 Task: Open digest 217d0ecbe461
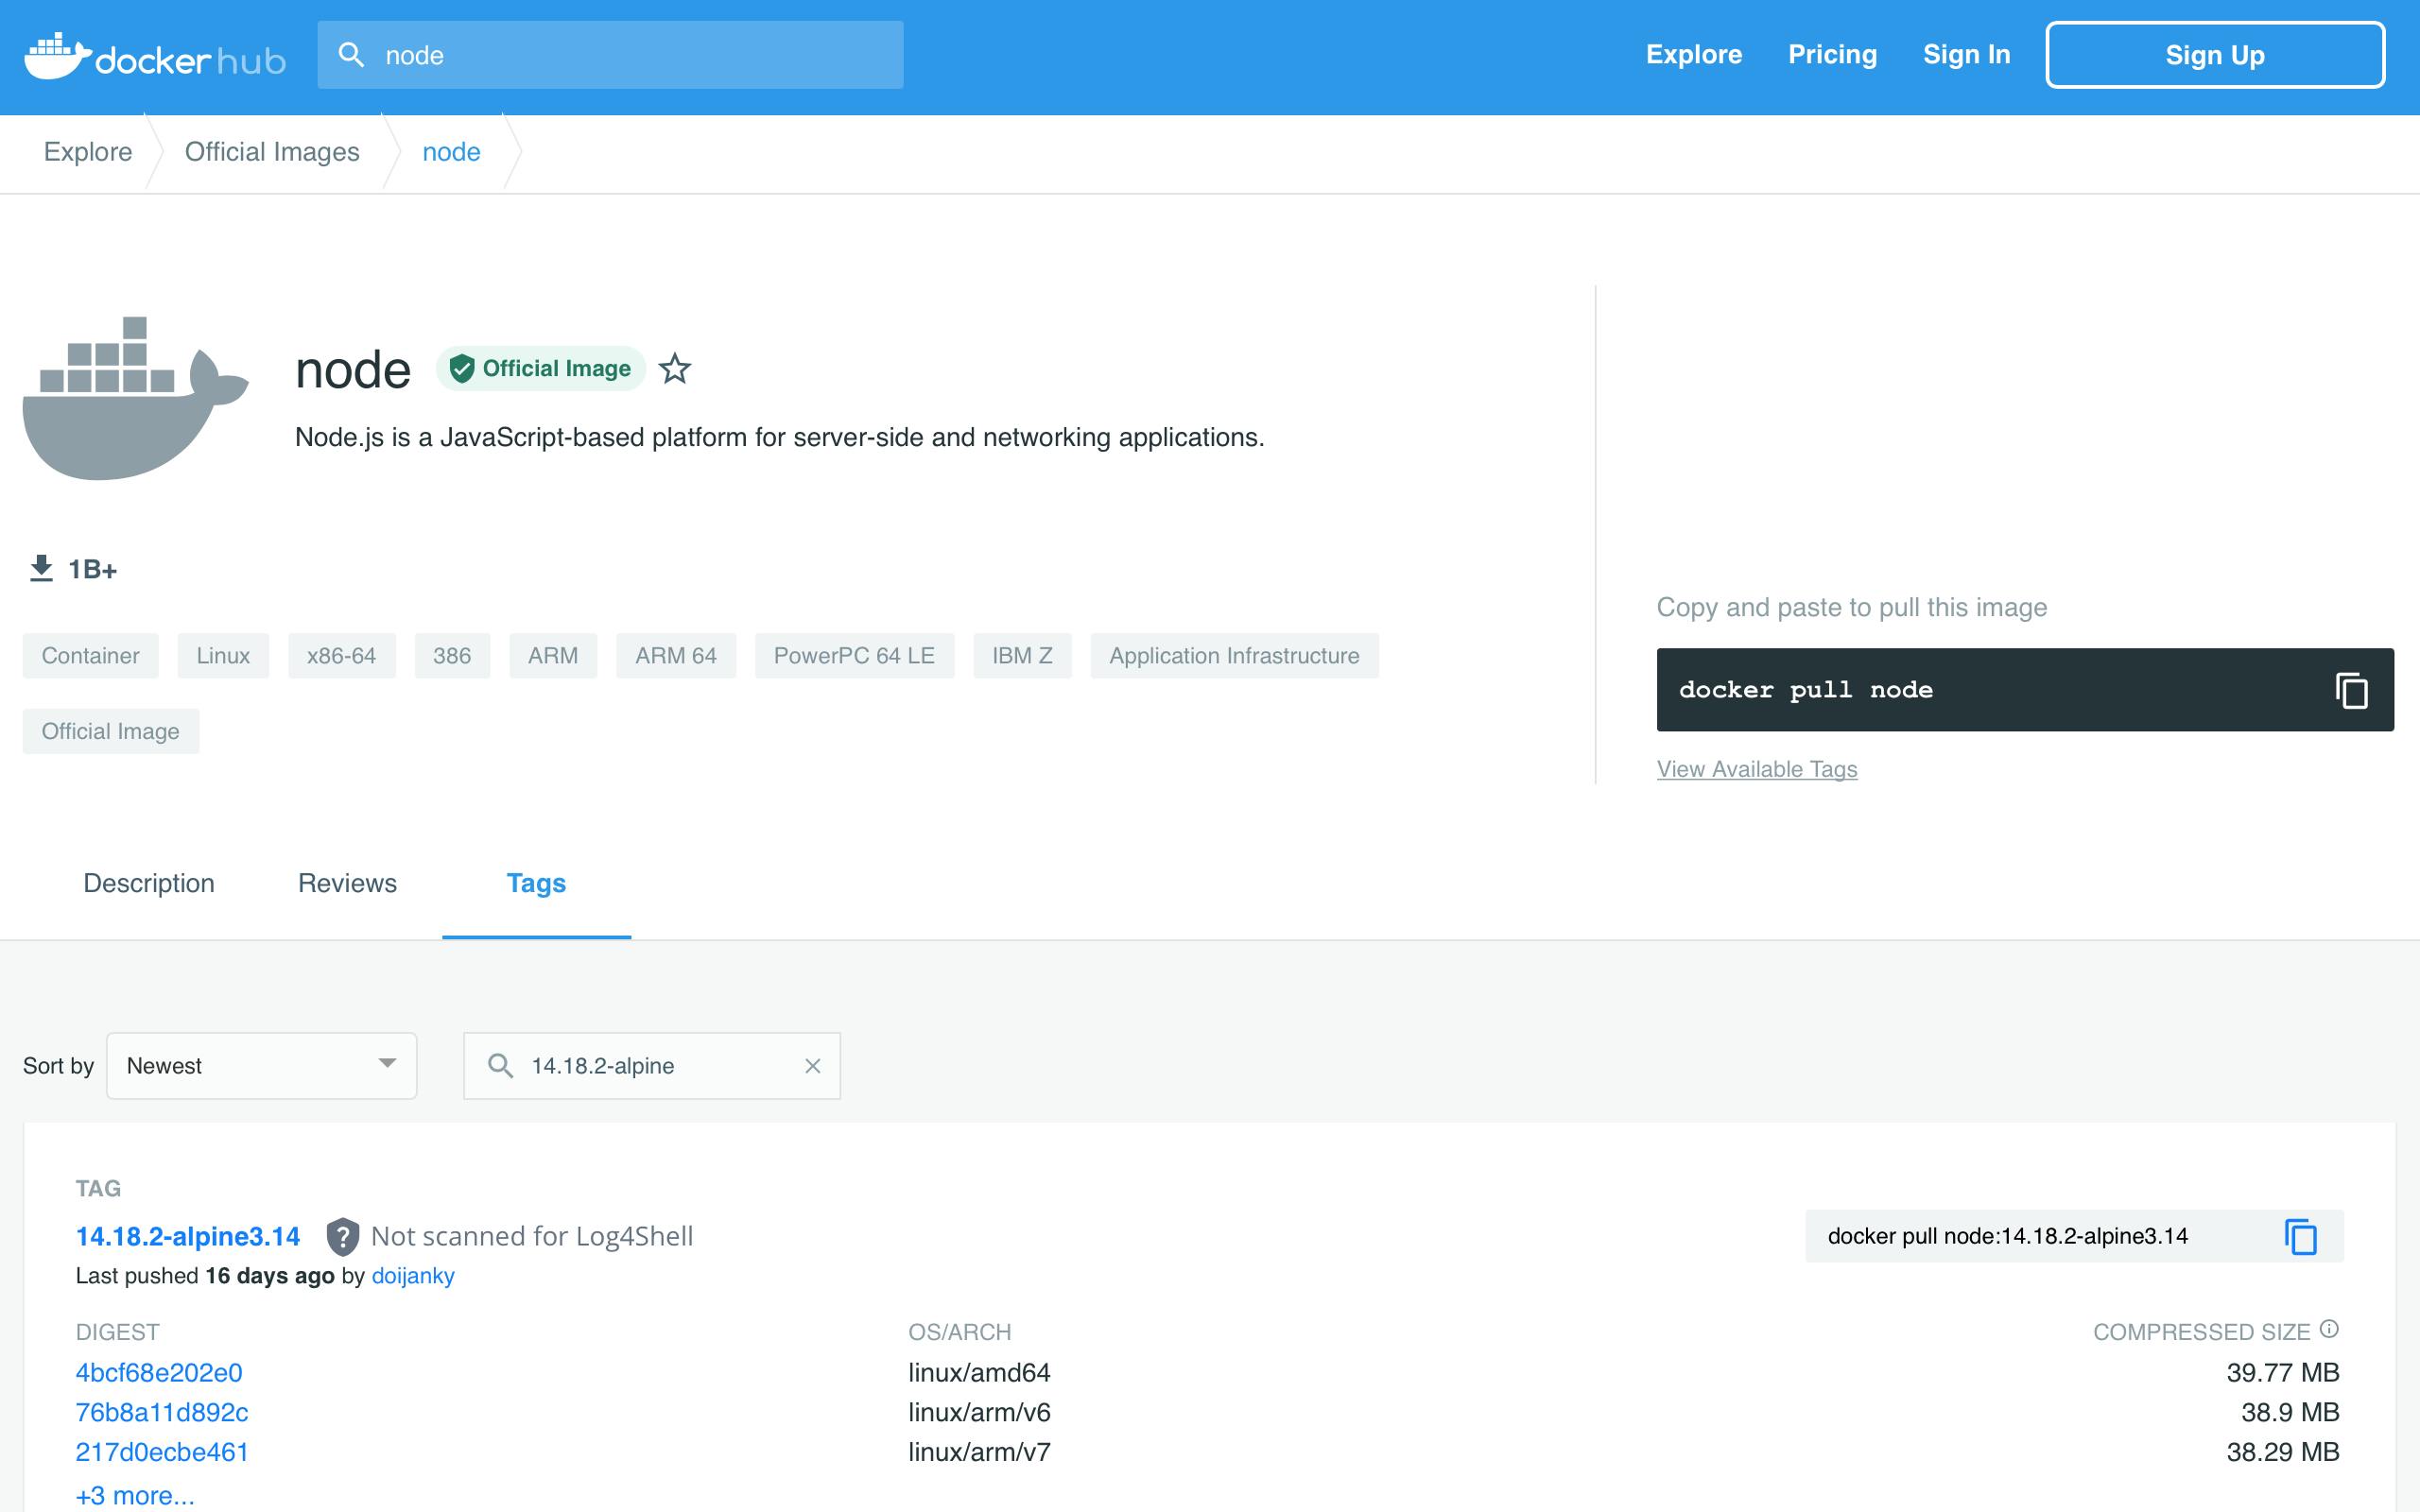[x=162, y=1452]
